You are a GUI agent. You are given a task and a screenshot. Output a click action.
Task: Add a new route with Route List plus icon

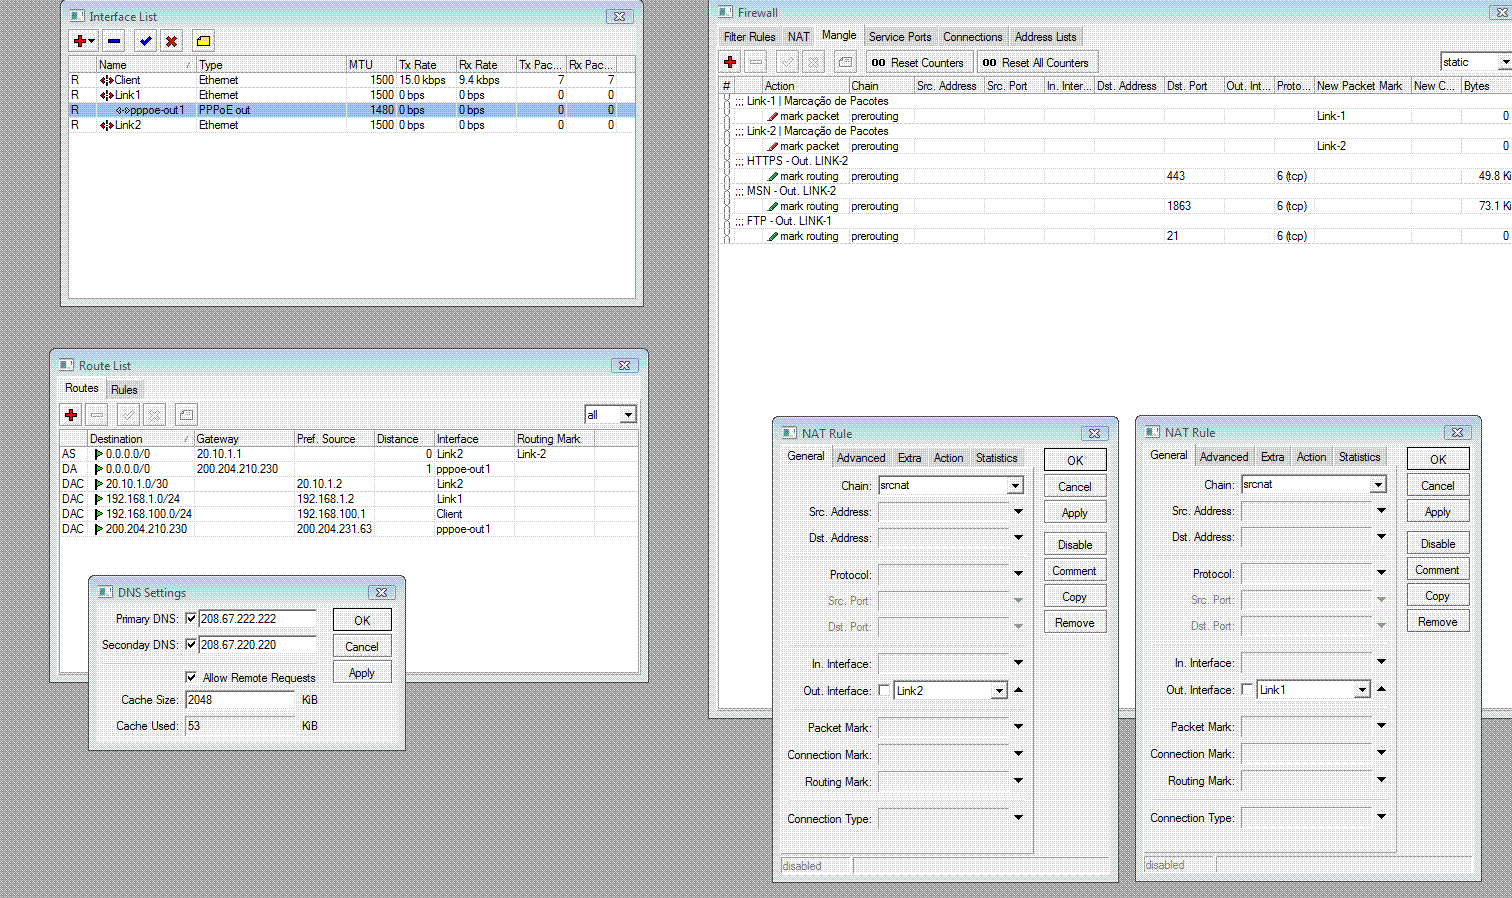point(71,415)
